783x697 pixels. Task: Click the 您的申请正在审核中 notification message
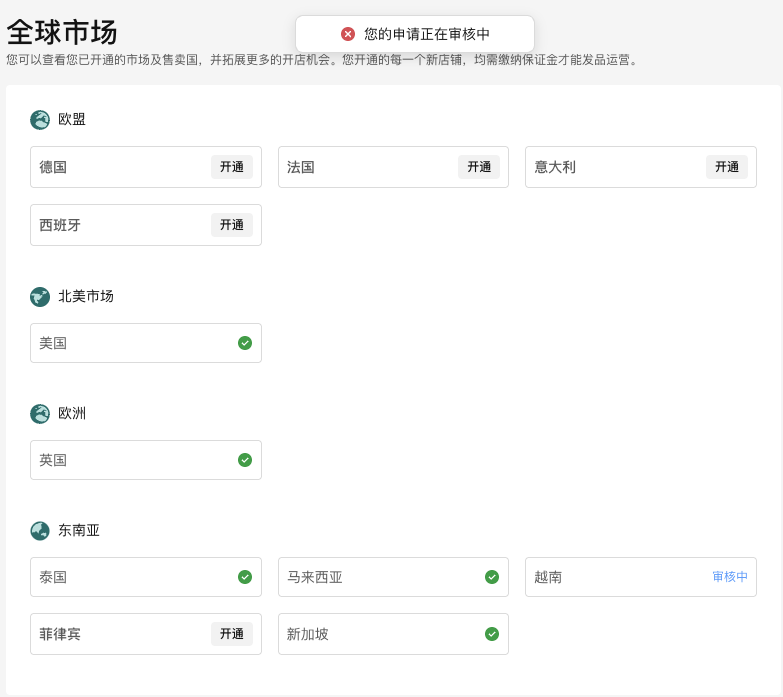(x=427, y=34)
